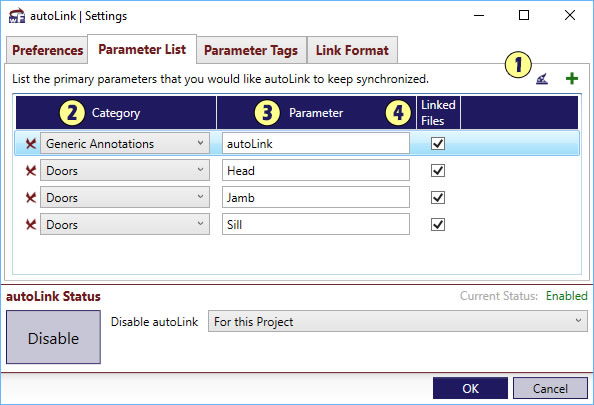594x405 pixels.
Task: Click the Cancel button
Action: pyautogui.click(x=550, y=388)
